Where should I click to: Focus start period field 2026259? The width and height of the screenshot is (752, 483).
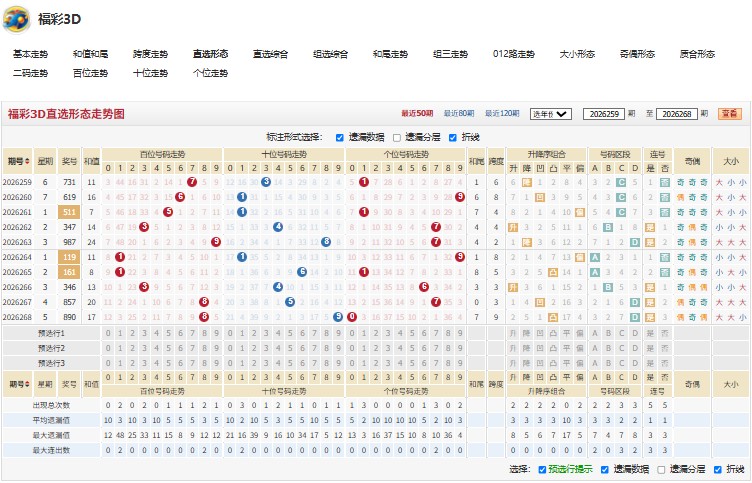604,114
